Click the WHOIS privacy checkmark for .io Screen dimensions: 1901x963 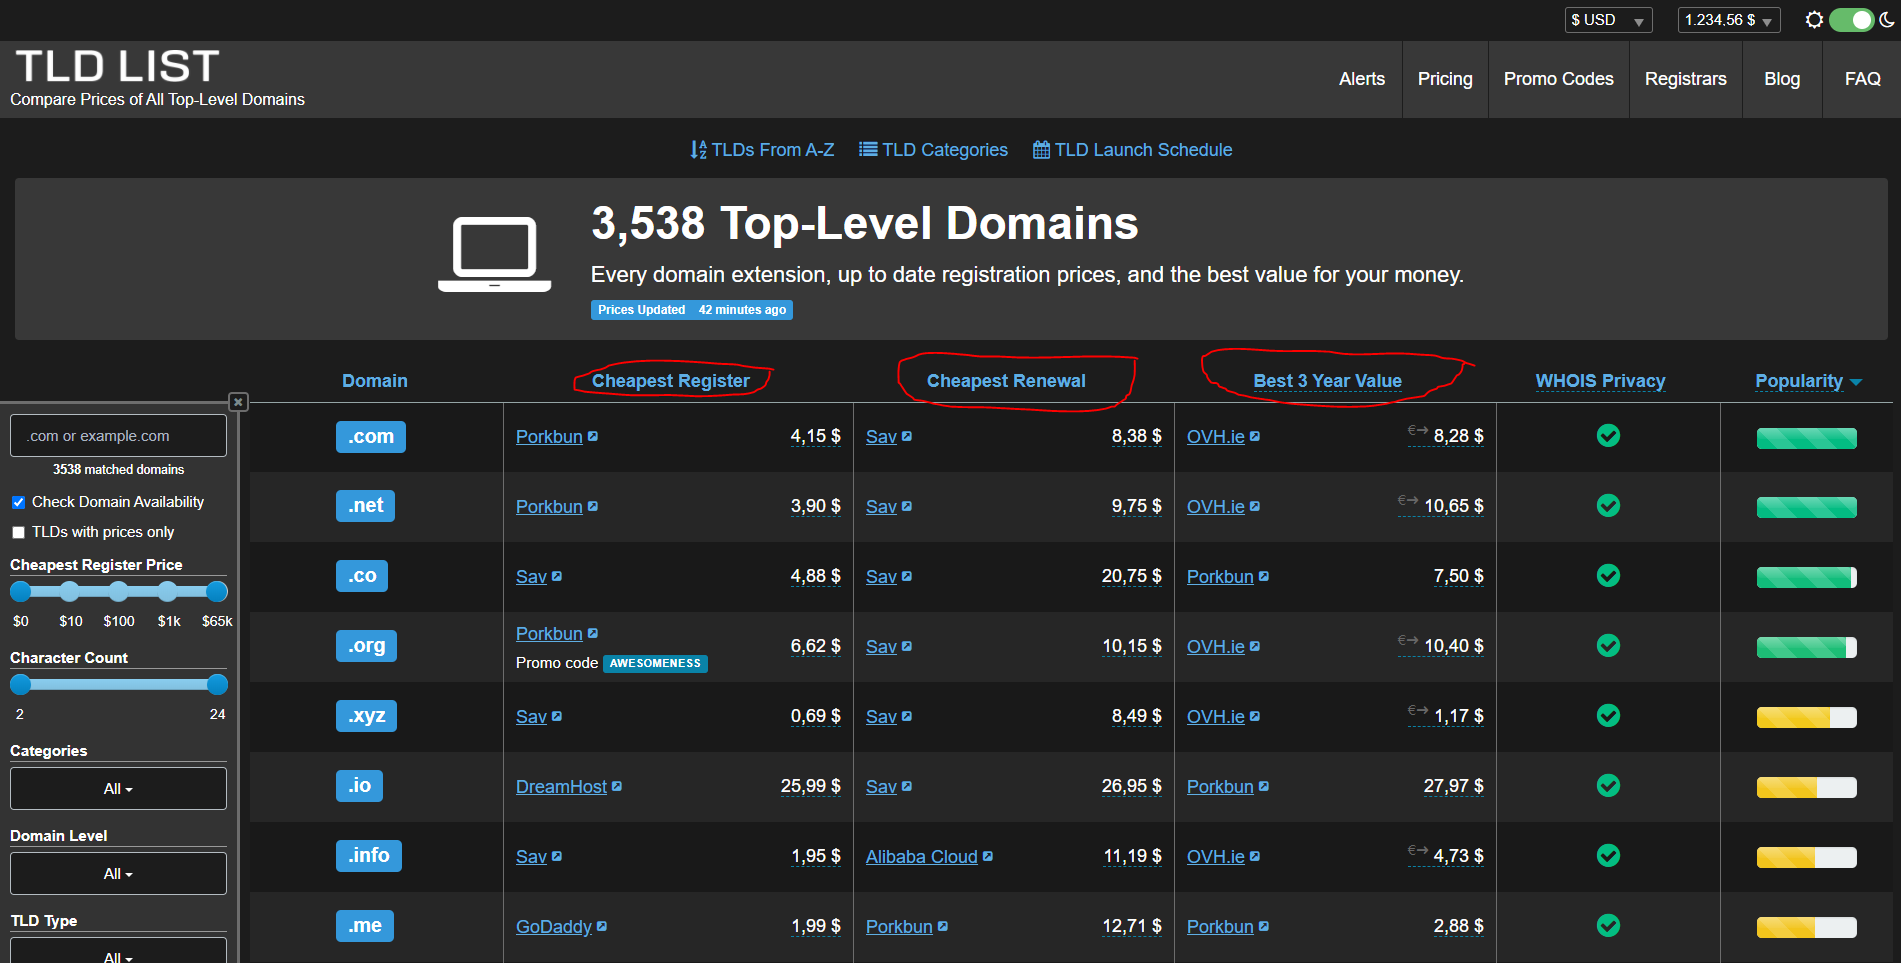(1608, 785)
